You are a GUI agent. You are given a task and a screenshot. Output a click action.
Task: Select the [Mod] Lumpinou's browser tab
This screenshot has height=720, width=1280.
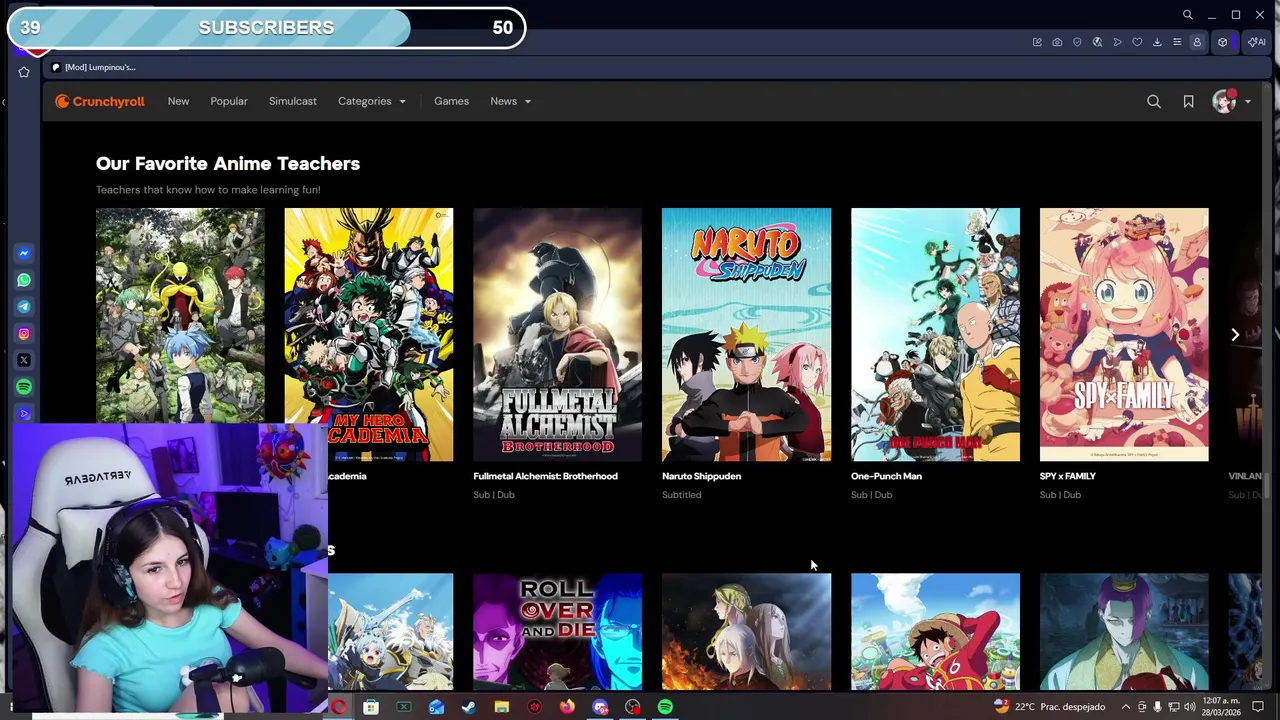tap(94, 67)
